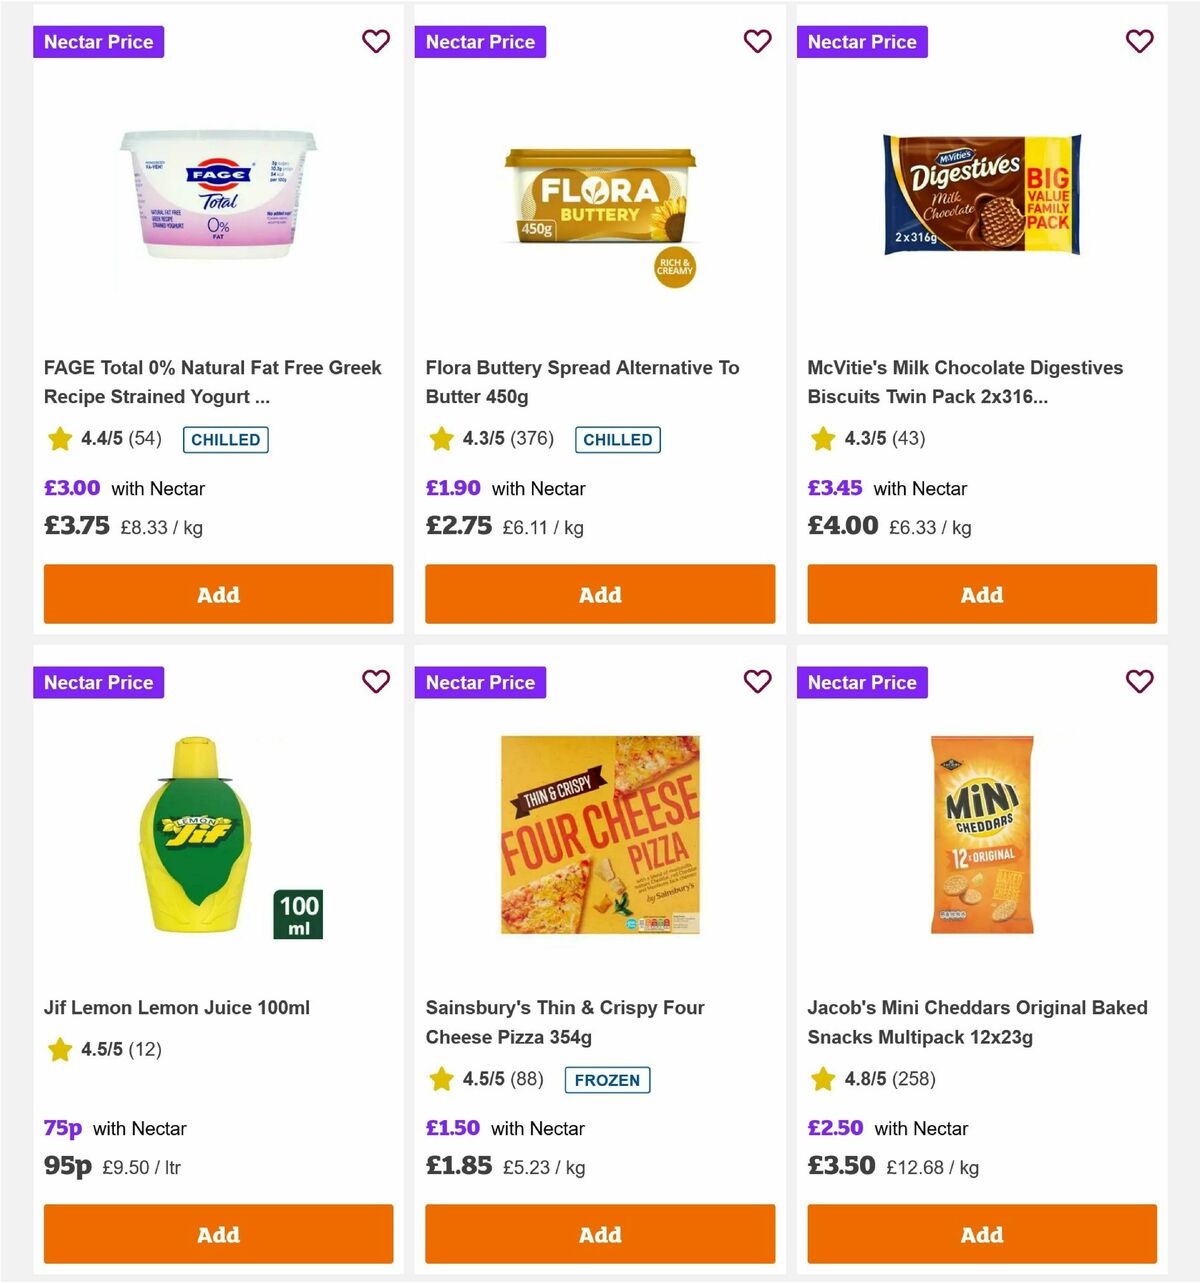The width and height of the screenshot is (1200, 1283).
Task: Click heart icon on Mini Cheddars
Action: tap(1139, 681)
